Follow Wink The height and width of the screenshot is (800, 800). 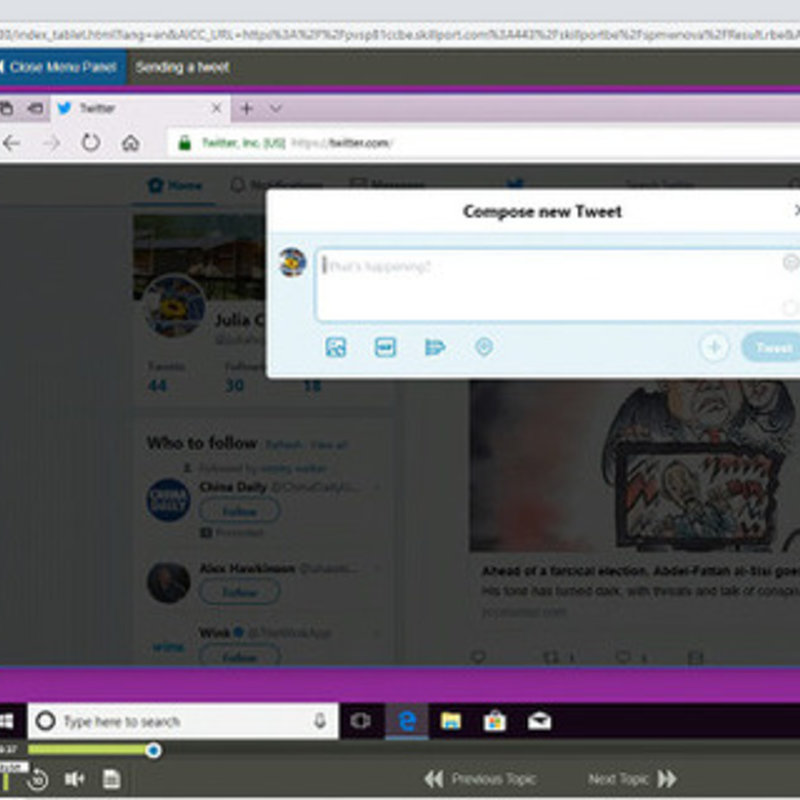[239, 655]
